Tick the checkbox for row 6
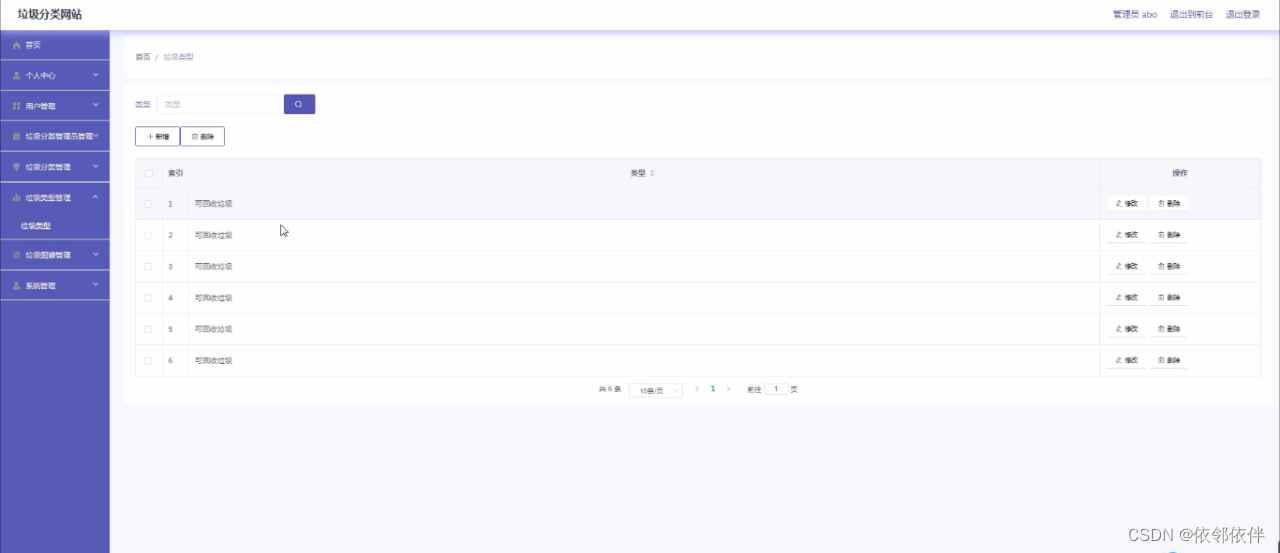Image resolution: width=1280 pixels, height=553 pixels. (149, 360)
